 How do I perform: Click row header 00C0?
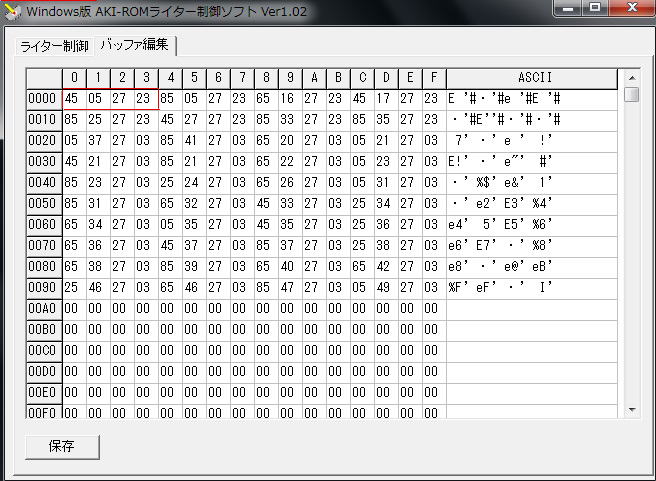44,351
